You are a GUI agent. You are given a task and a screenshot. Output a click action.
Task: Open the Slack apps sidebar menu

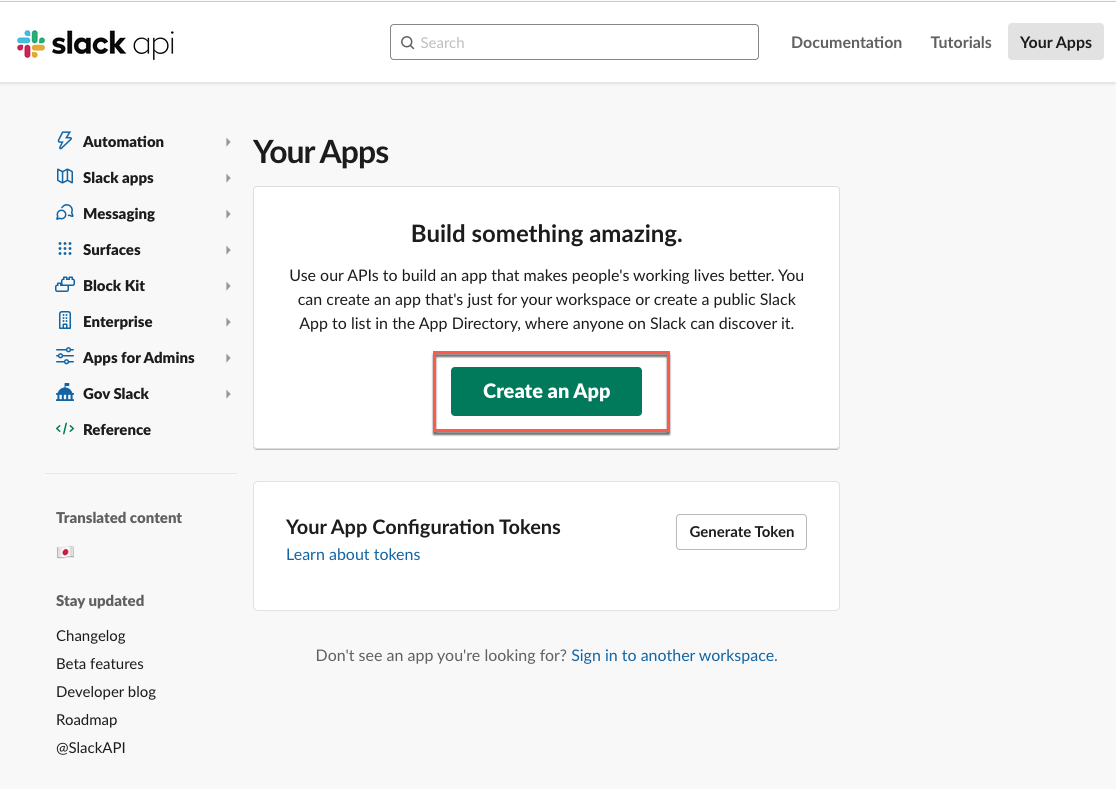(x=118, y=178)
